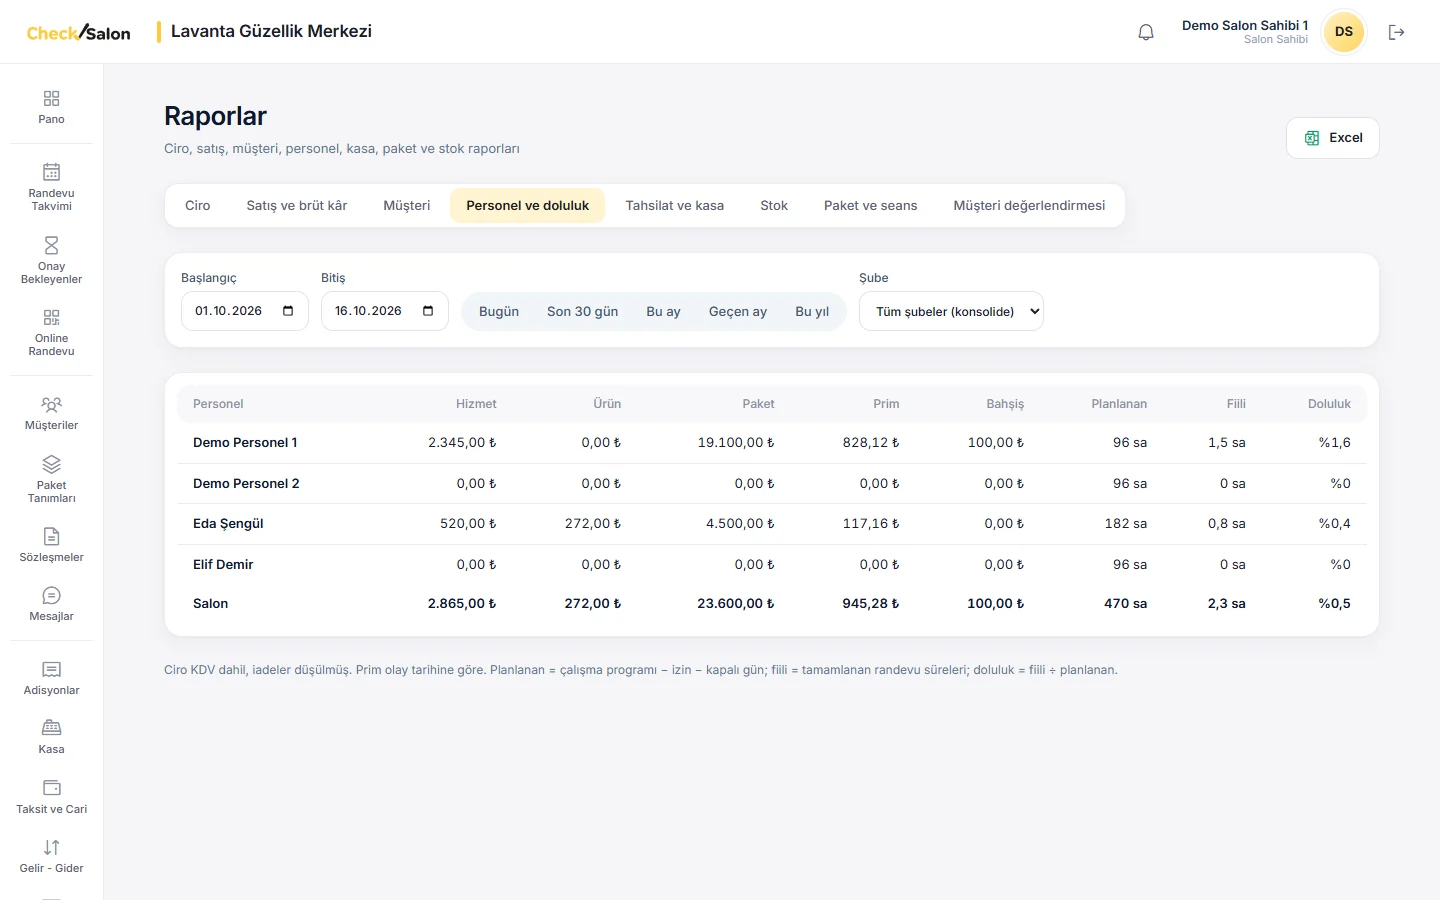Click the Bitiş date field 16.10.2026
The width and height of the screenshot is (1440, 900).
(385, 311)
